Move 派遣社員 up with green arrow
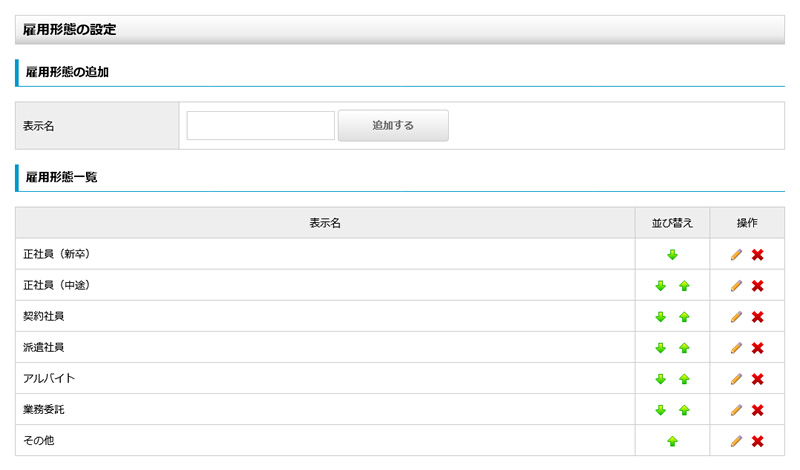The image size is (800, 470). (684, 348)
